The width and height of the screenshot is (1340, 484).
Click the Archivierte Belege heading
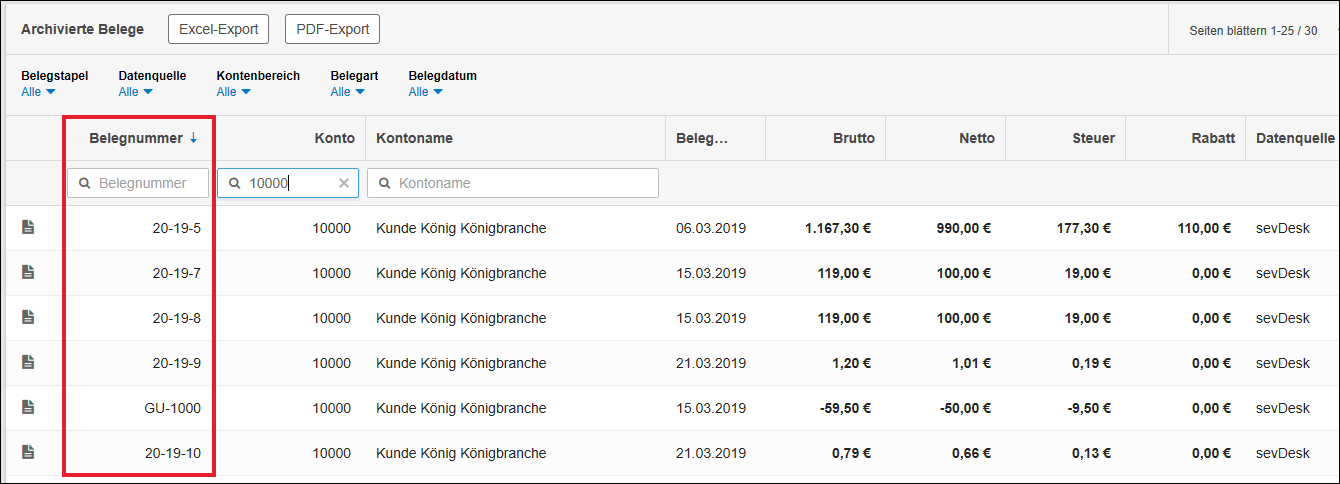tap(82, 29)
